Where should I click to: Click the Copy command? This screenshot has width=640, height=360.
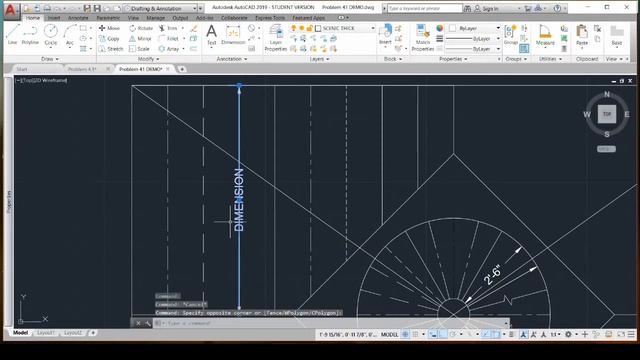[x=109, y=38]
